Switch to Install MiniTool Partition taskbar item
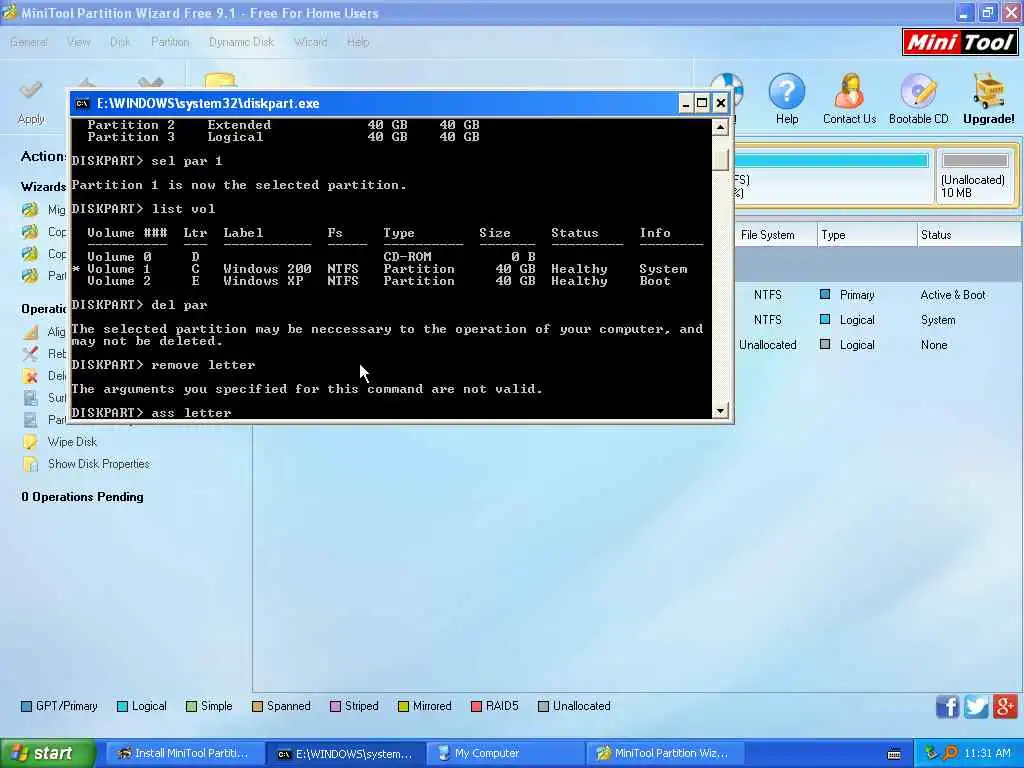Screen dimensions: 1024x768 pyautogui.click(x=184, y=754)
